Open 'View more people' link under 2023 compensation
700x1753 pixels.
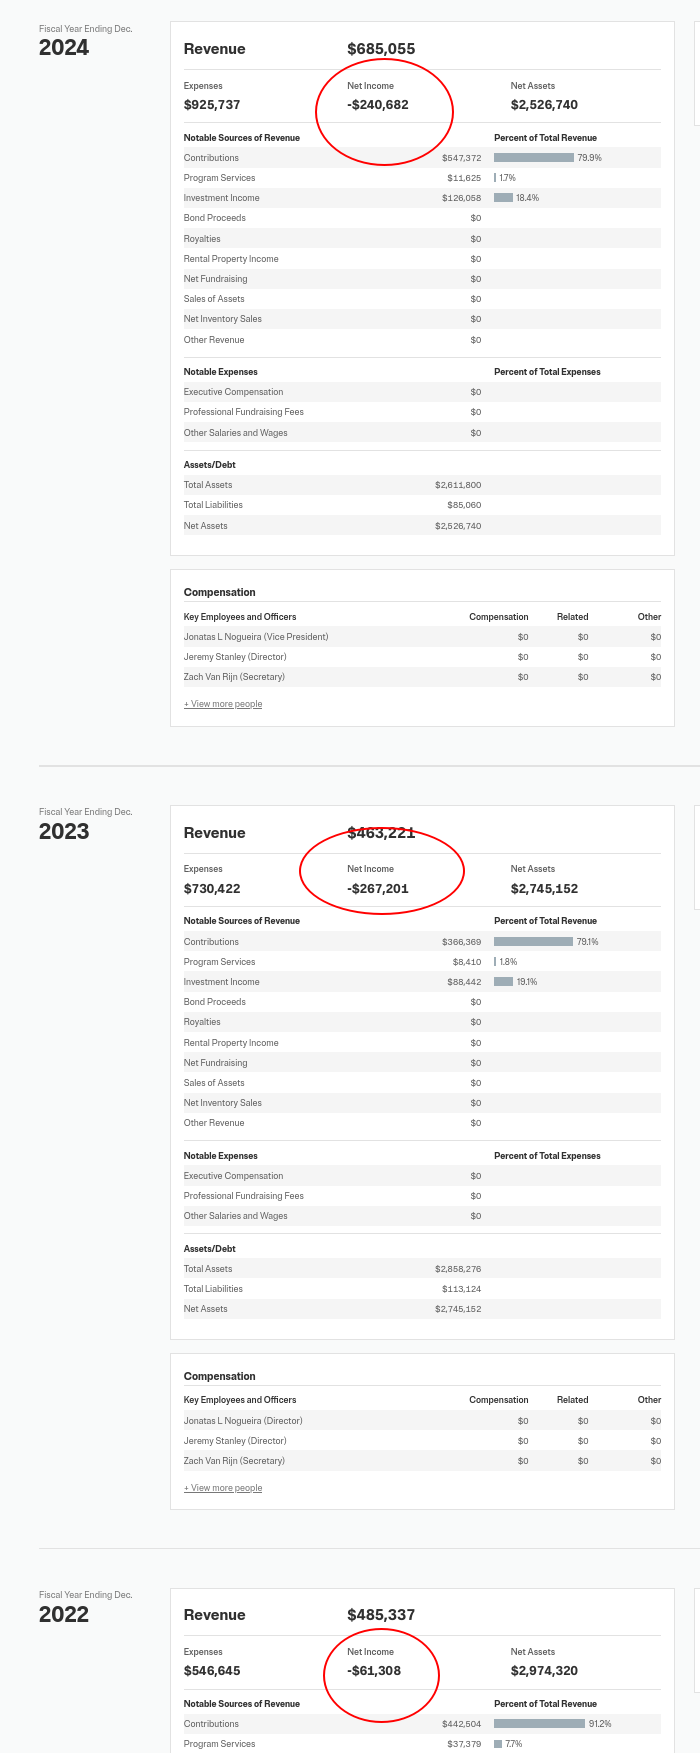[223, 1488]
